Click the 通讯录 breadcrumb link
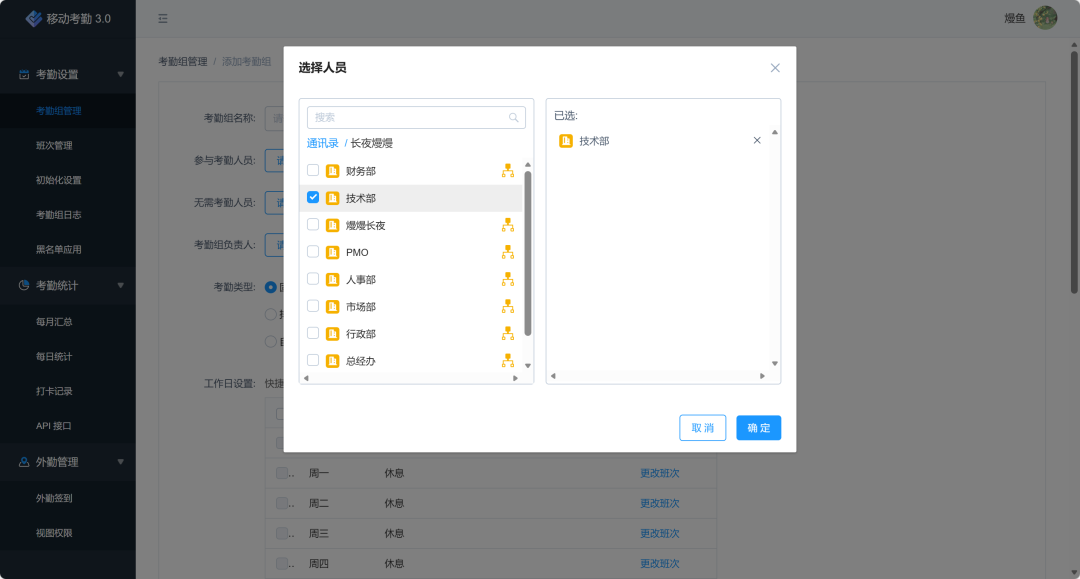The image size is (1080, 579). 324,143
